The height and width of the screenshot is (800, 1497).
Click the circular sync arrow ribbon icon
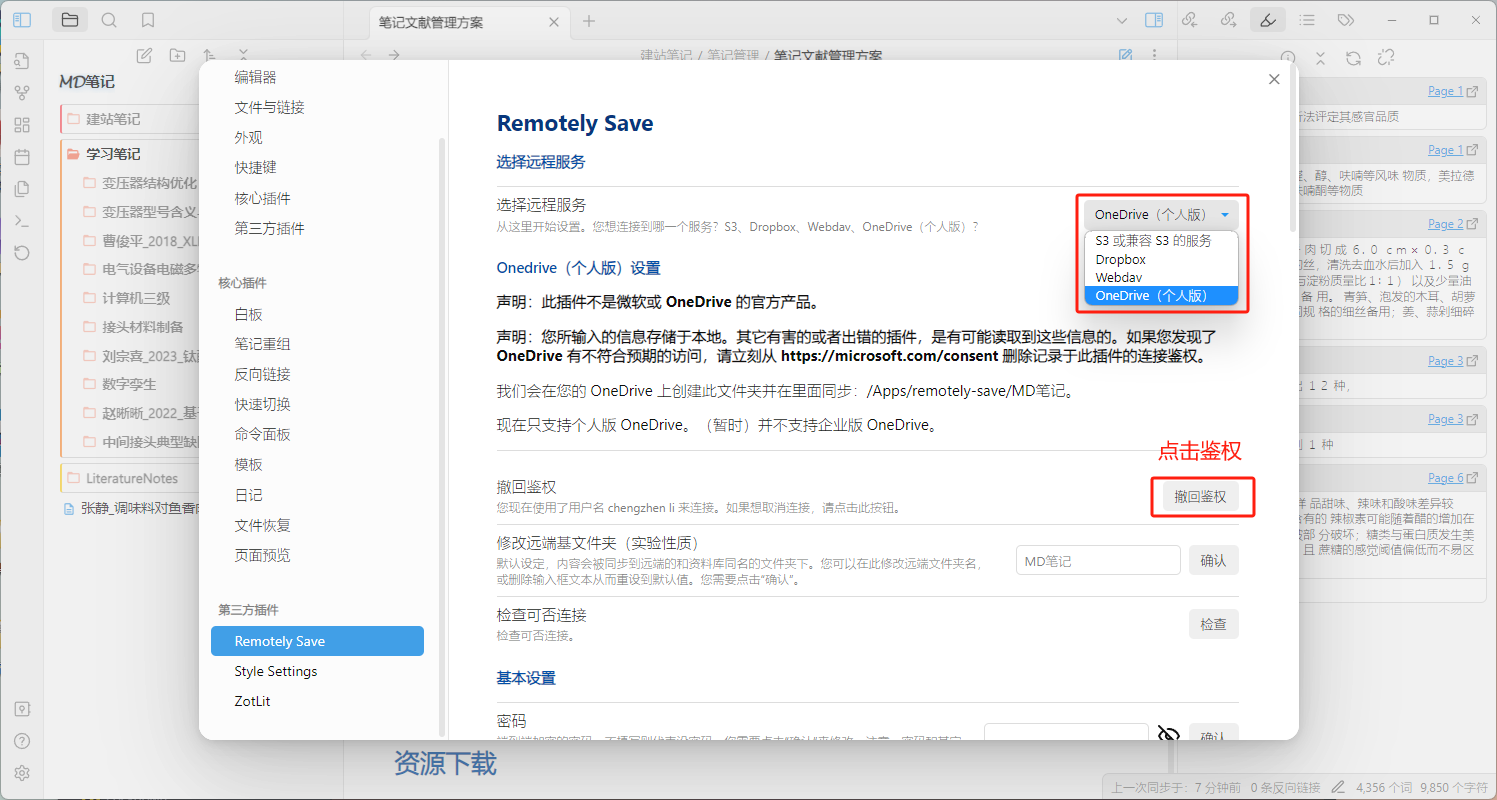click(22, 253)
